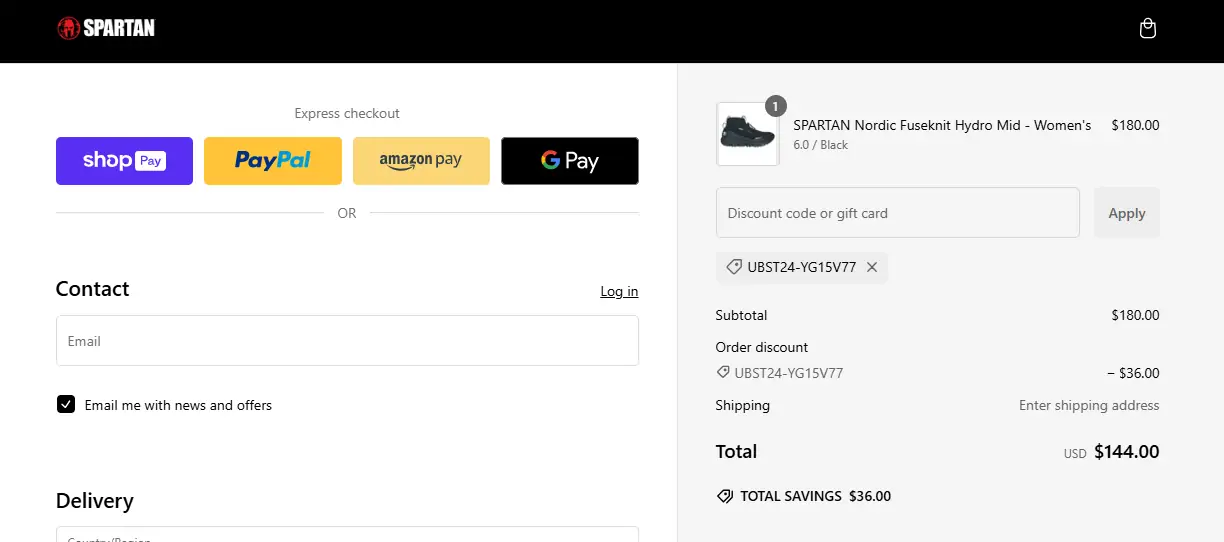Pay using Google Pay
The height and width of the screenshot is (542, 1224).
point(570,161)
